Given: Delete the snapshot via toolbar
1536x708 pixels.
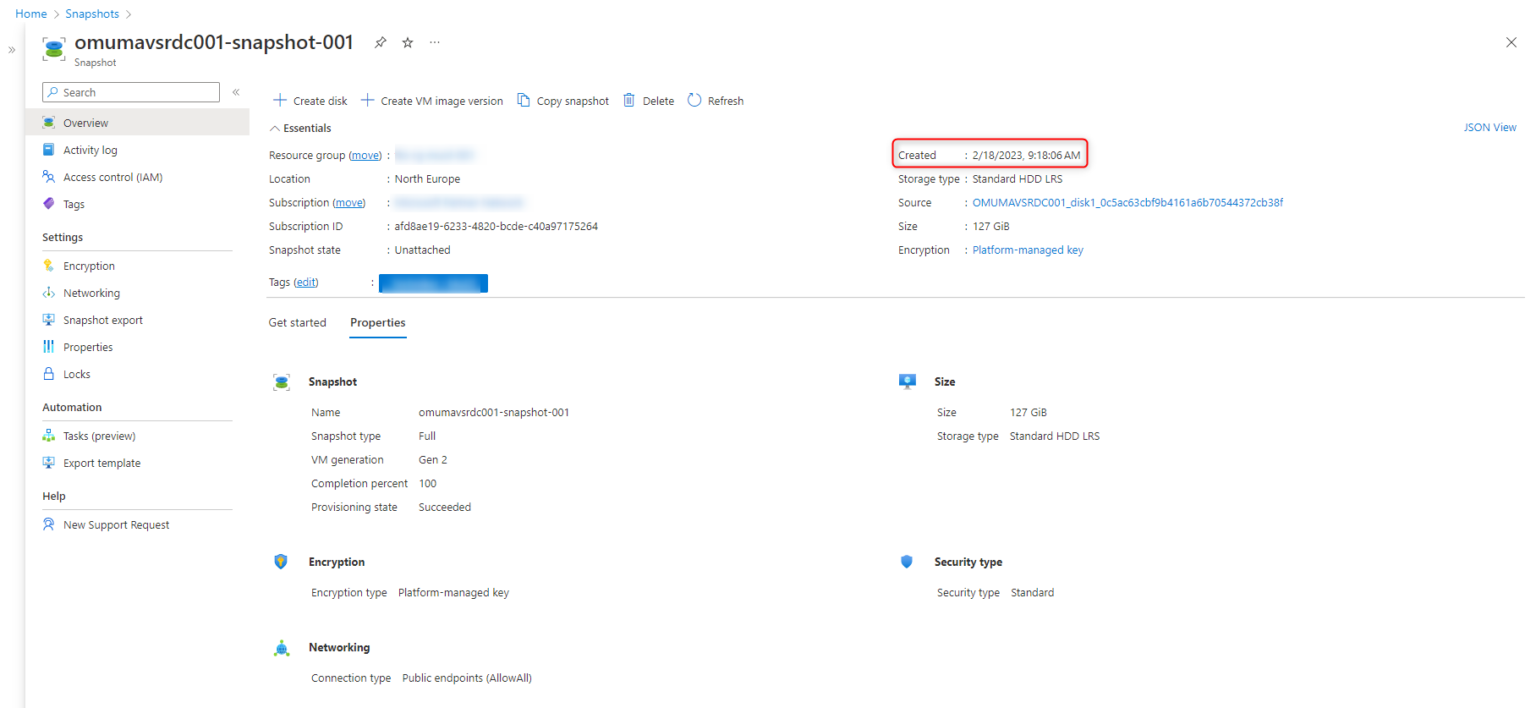Looking at the screenshot, I should (648, 101).
